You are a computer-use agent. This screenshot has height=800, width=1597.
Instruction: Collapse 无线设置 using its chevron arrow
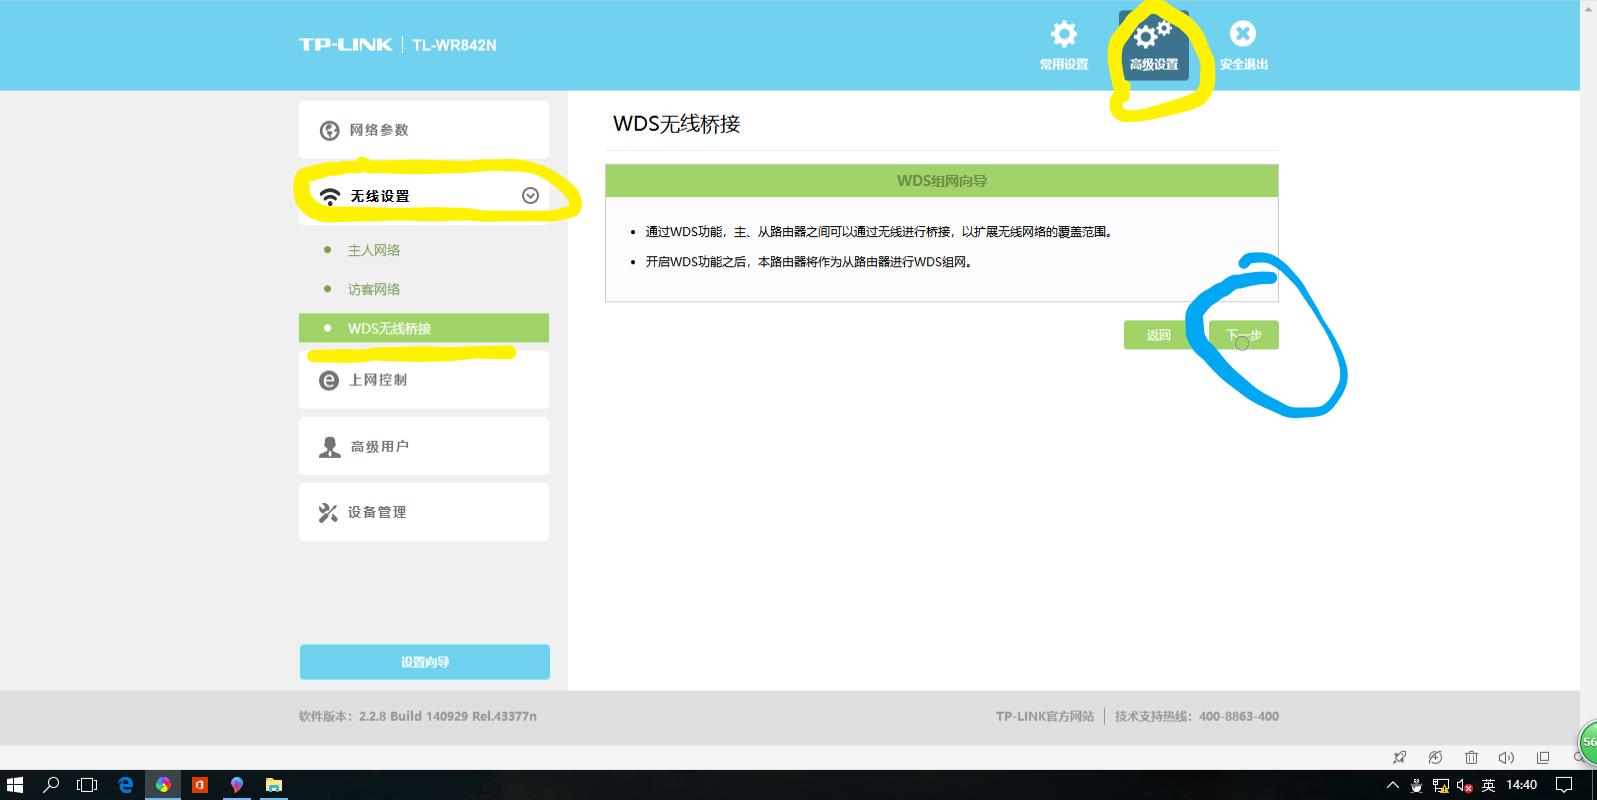(x=530, y=196)
